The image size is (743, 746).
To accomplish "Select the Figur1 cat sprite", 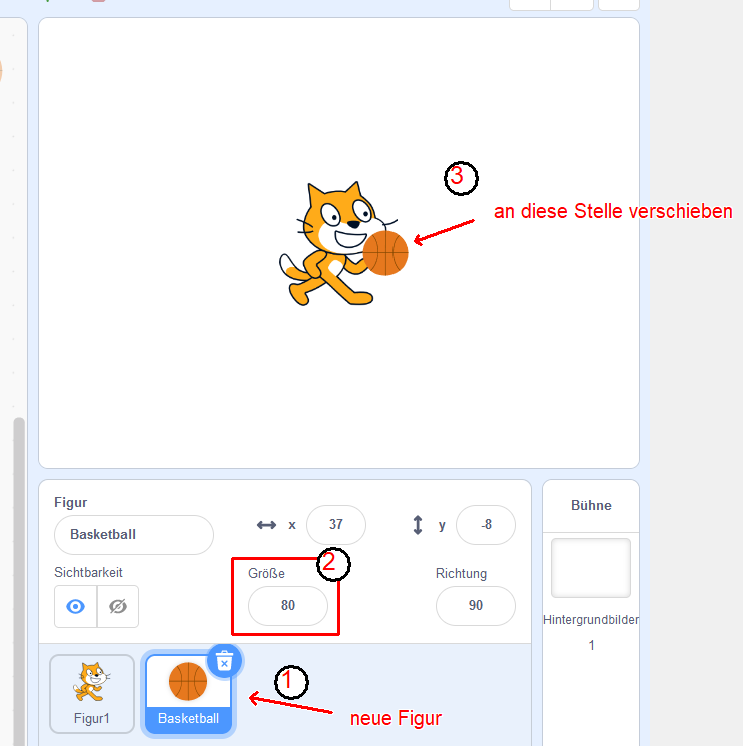I will [92, 694].
